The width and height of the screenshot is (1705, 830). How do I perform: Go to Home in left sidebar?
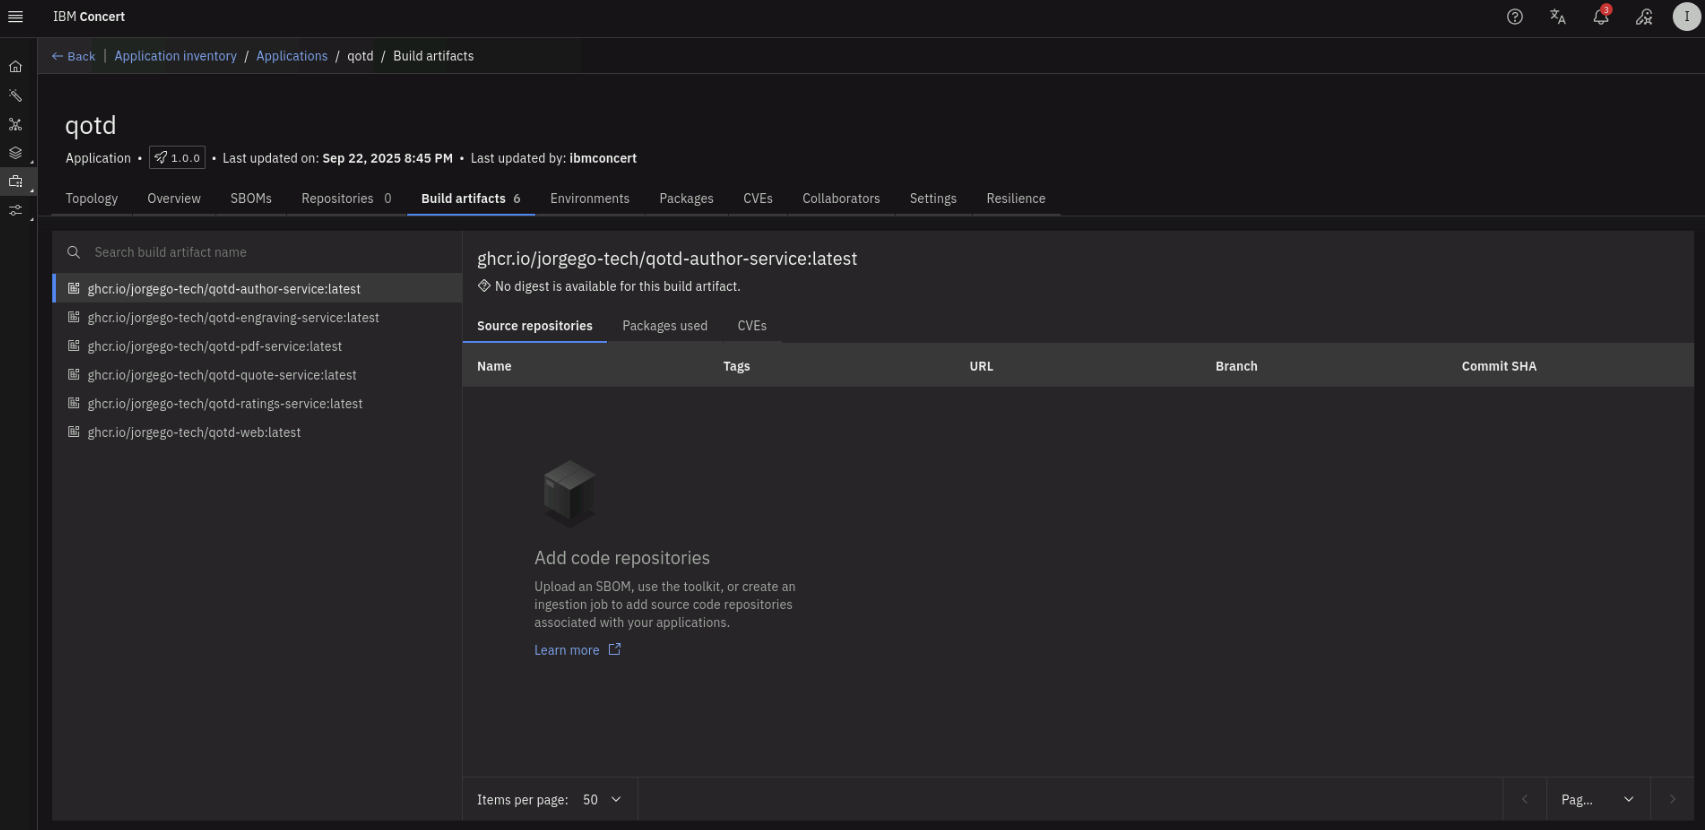[x=15, y=67]
